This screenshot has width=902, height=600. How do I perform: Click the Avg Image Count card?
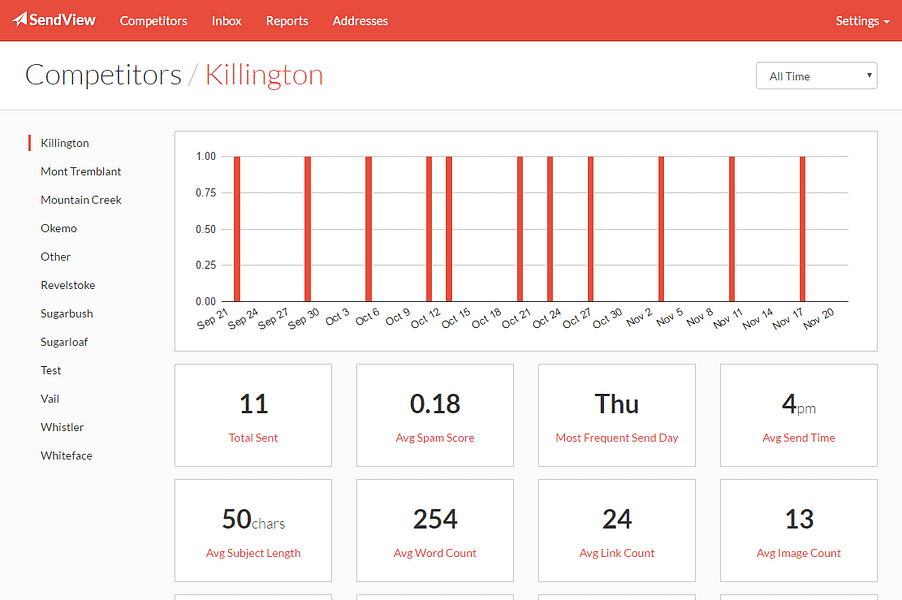click(x=798, y=530)
